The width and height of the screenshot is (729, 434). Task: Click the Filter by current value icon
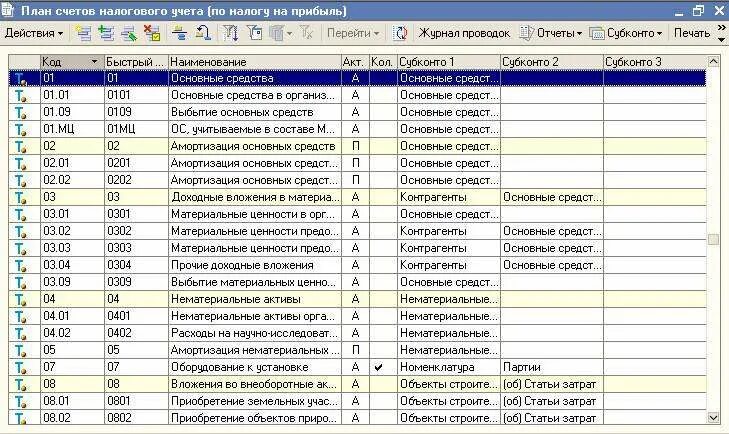255,33
